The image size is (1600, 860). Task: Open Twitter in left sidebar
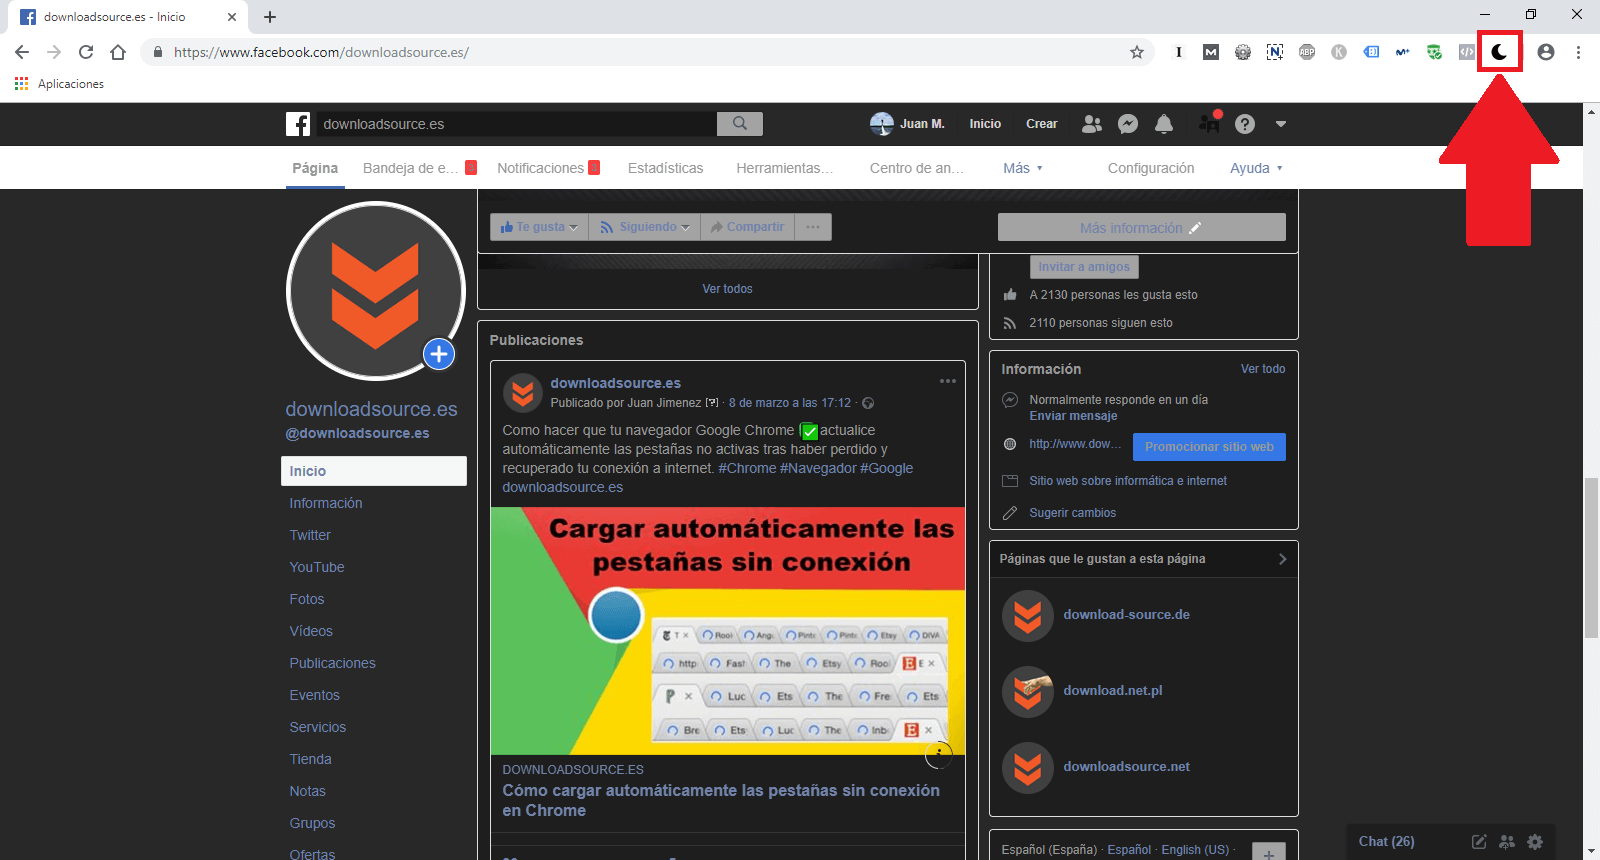(x=310, y=535)
